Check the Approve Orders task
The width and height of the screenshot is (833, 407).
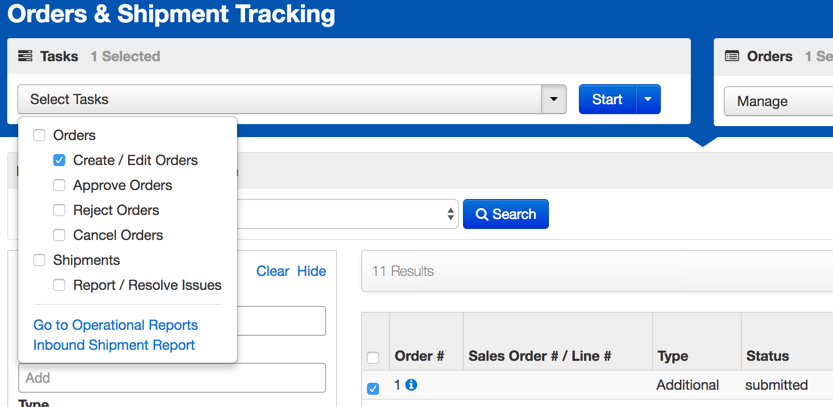(x=59, y=185)
